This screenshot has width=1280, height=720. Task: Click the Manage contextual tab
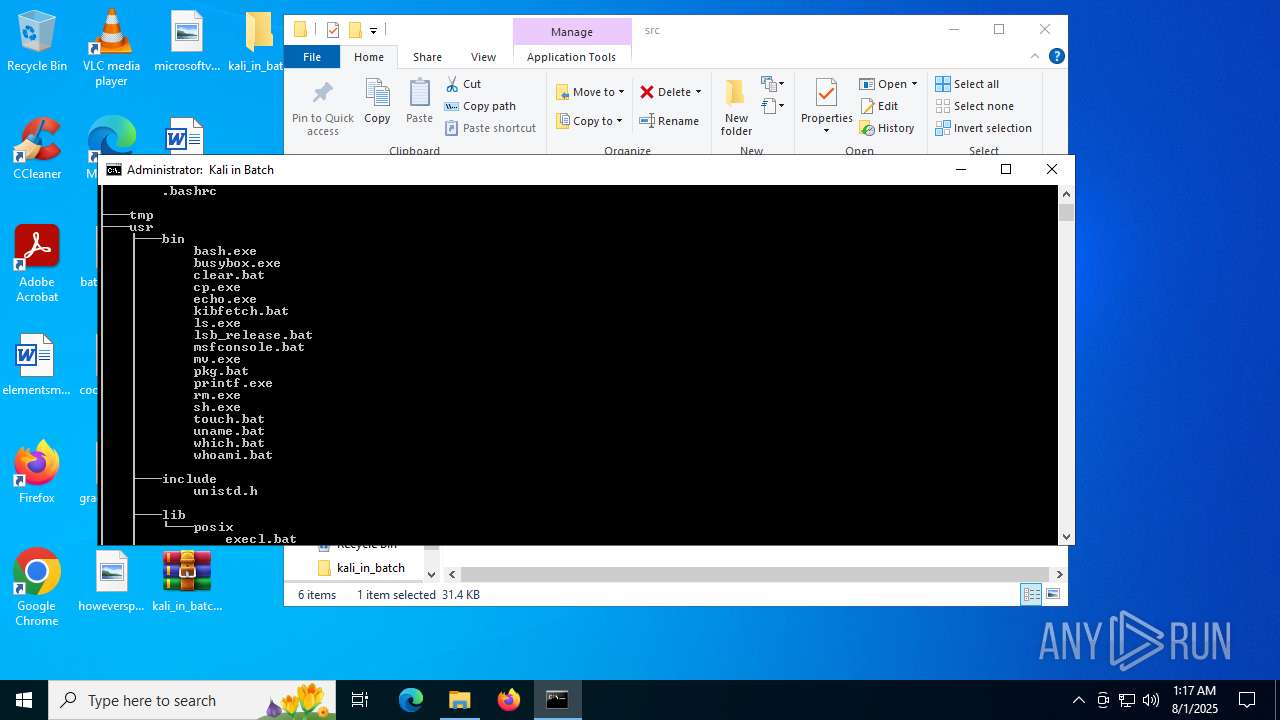point(572,32)
